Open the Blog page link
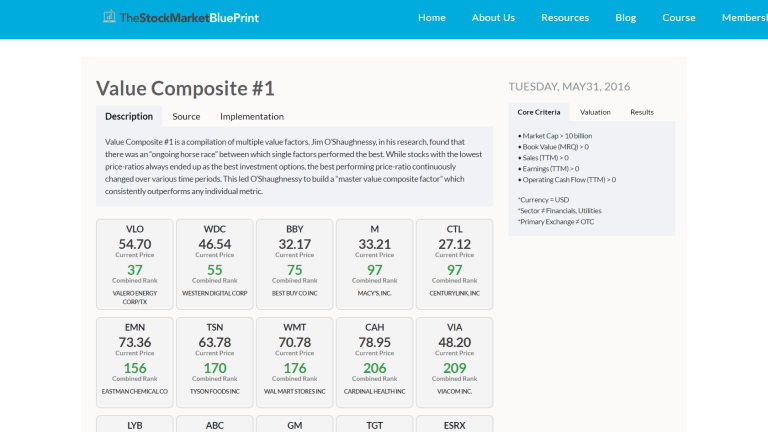Image resolution: width=768 pixels, height=432 pixels. [x=626, y=18]
